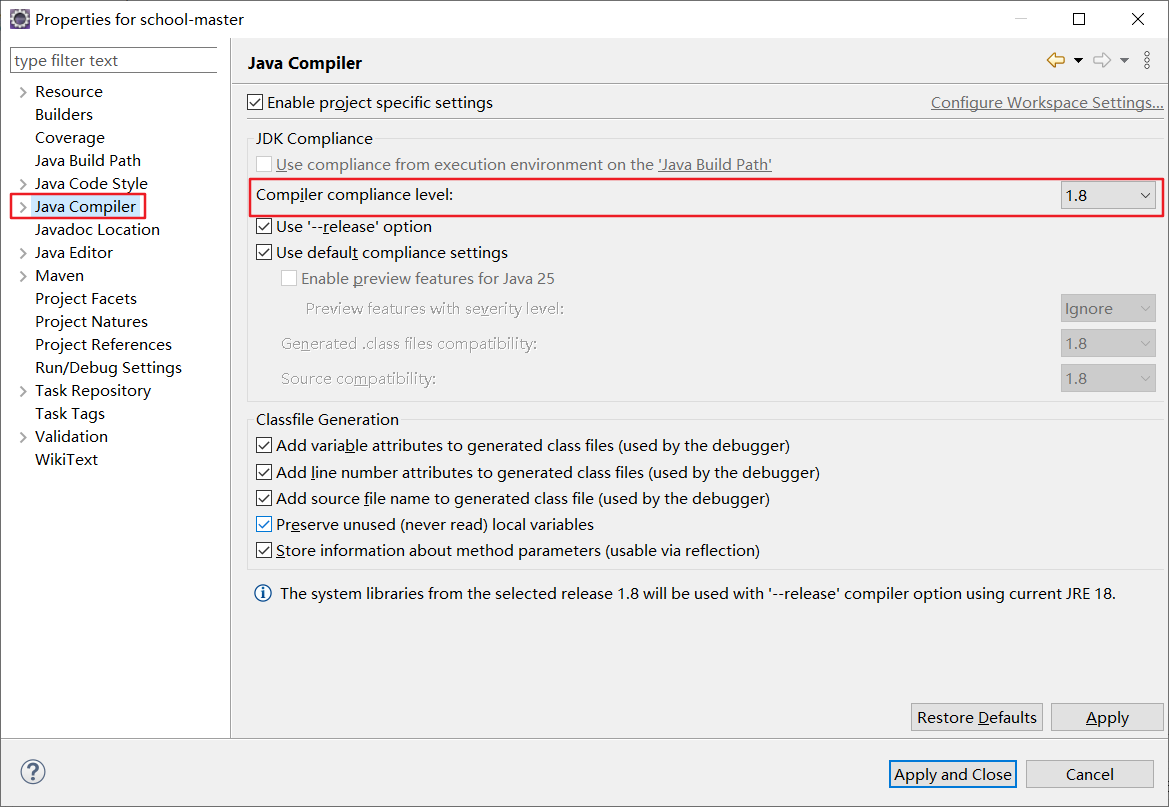
Task: Expand the Validation tree node
Action: tap(22, 437)
